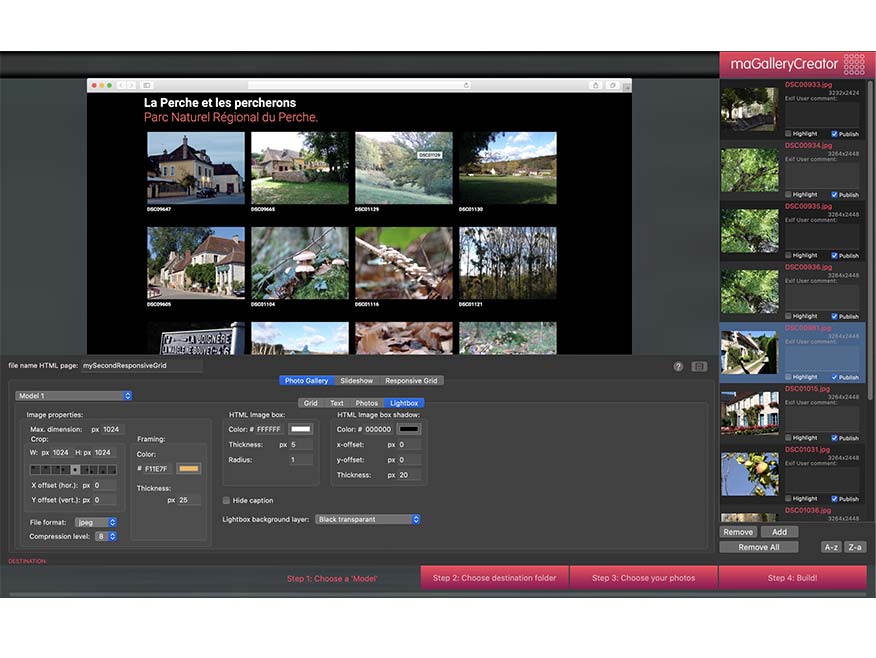This screenshot has height=658, width=876.
Task: Click the maGalleryCreator logo grid icon
Action: 853,64
